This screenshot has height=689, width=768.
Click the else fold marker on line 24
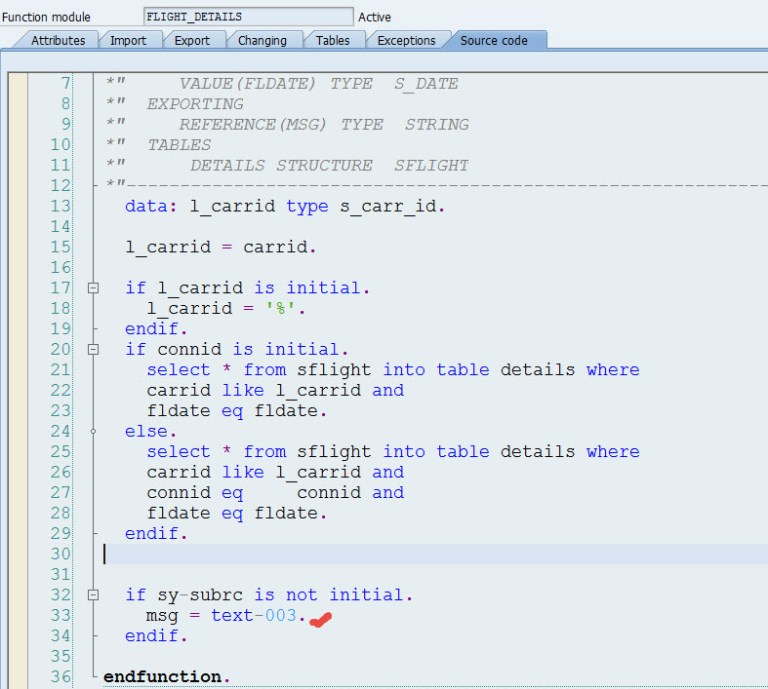click(93, 431)
